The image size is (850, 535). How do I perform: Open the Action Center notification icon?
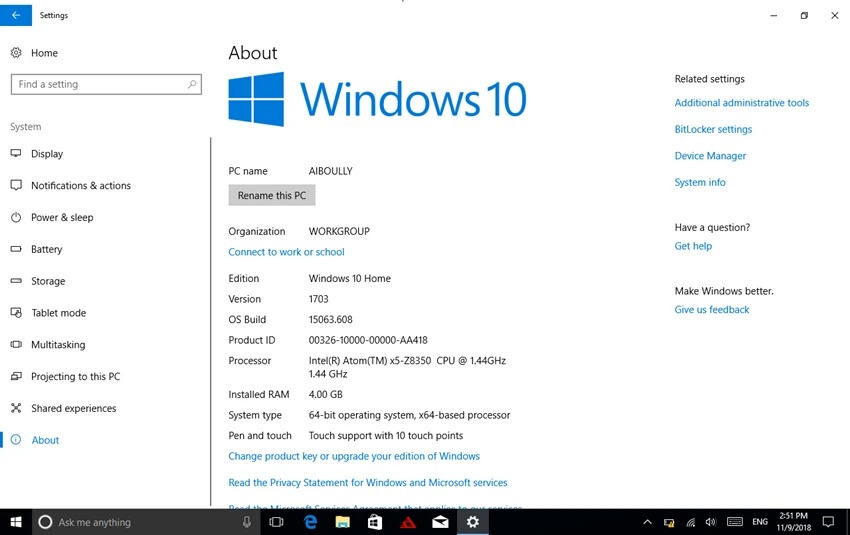[828, 522]
